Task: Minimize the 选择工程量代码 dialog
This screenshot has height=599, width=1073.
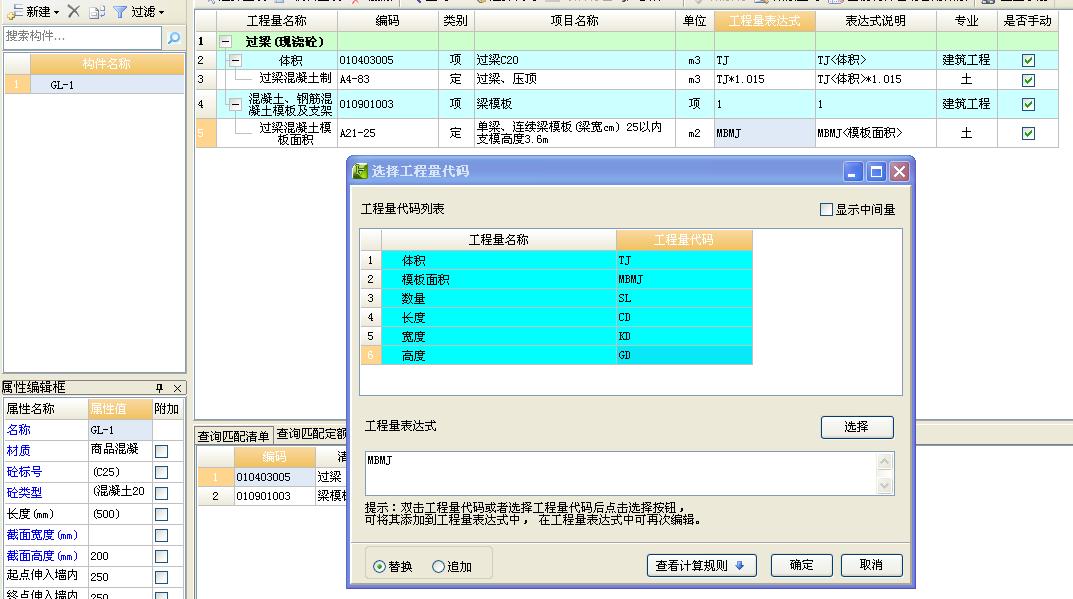Action: [852, 171]
